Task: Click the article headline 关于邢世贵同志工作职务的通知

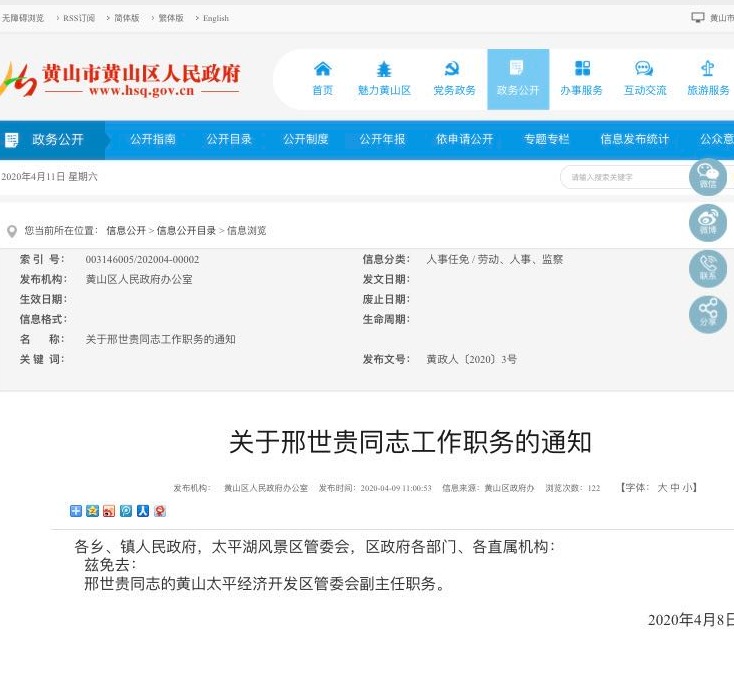Action: coord(410,442)
